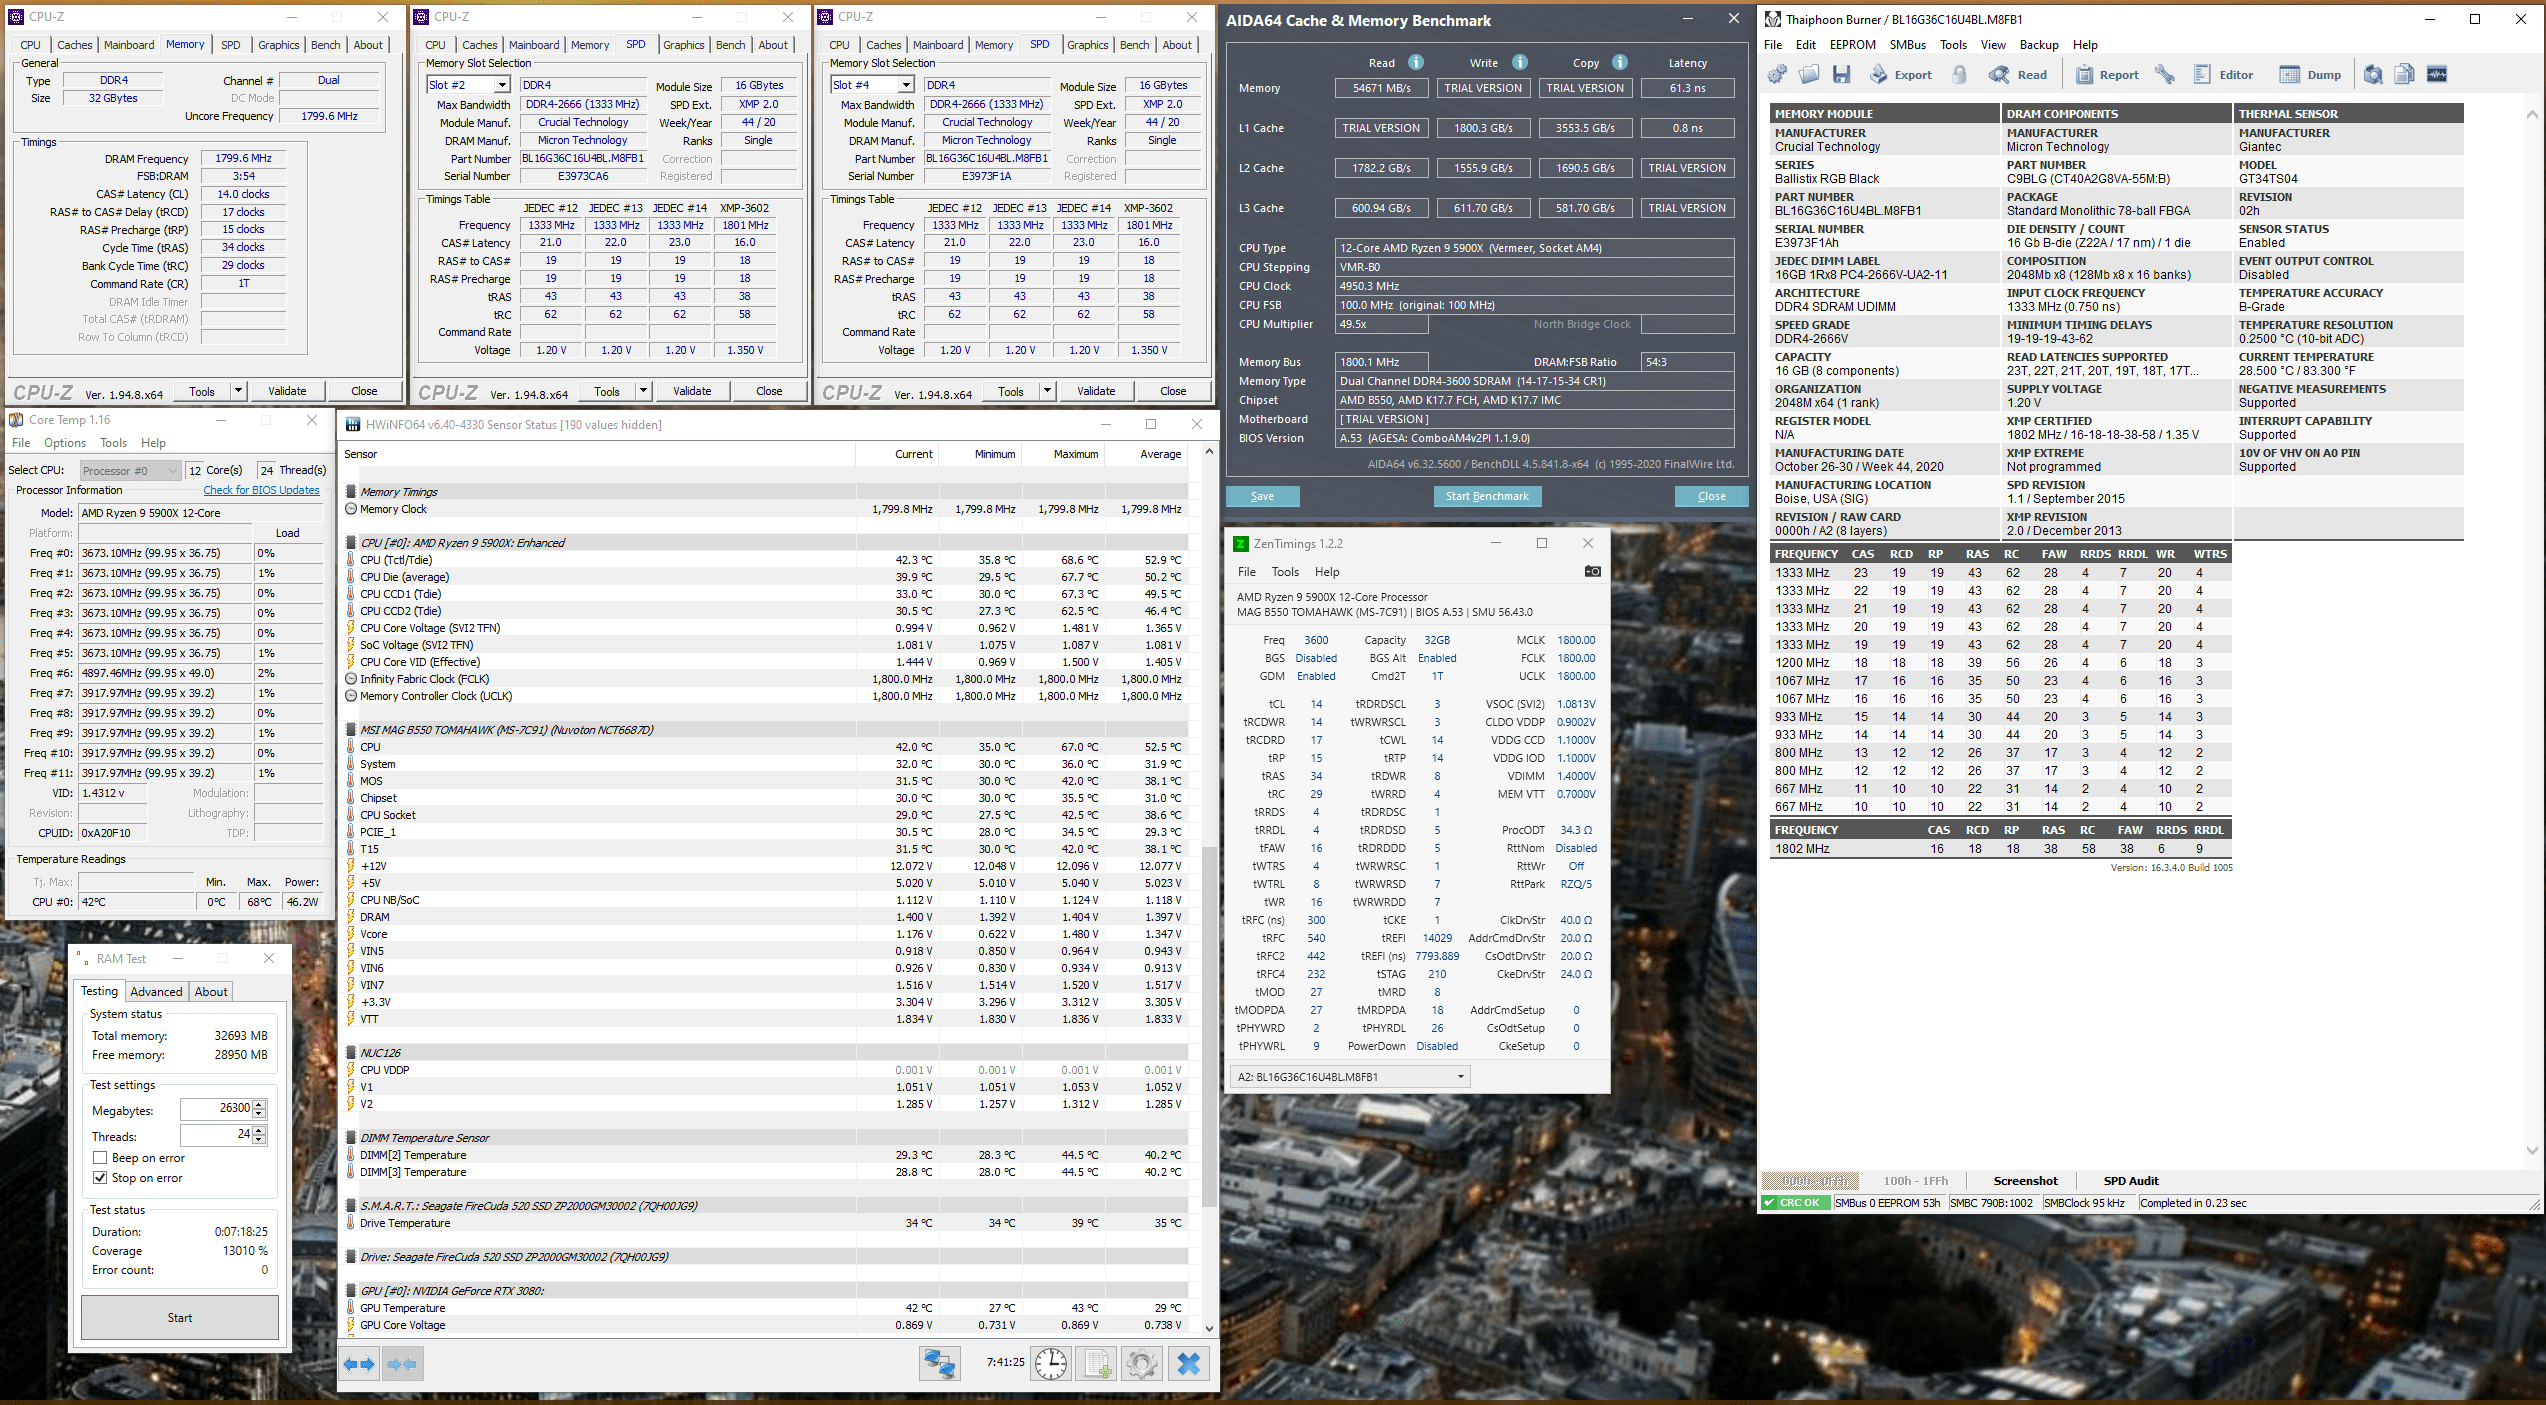Open HWiNFO sensor settings gear

[1141, 1363]
